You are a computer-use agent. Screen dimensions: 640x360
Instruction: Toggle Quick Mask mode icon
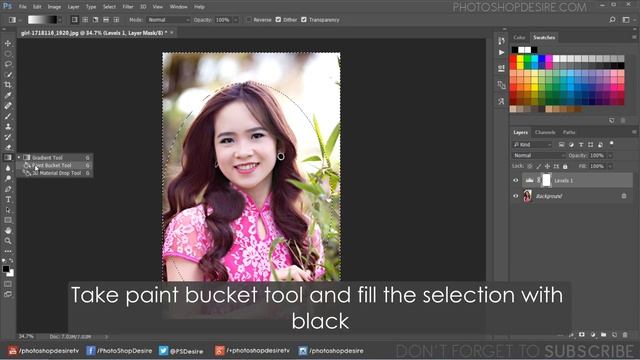pyautogui.click(x=8, y=284)
